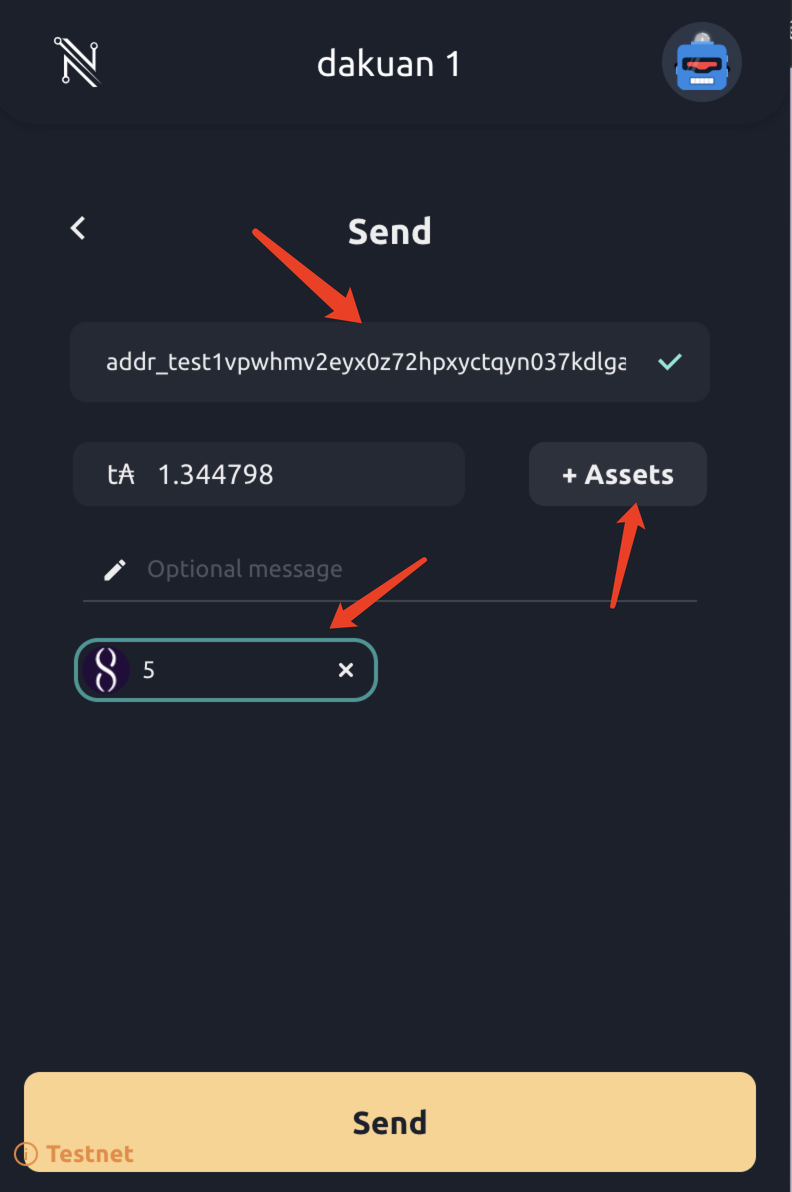This screenshot has width=792, height=1192.
Task: Go back using the left chevron
Action: click(x=78, y=228)
